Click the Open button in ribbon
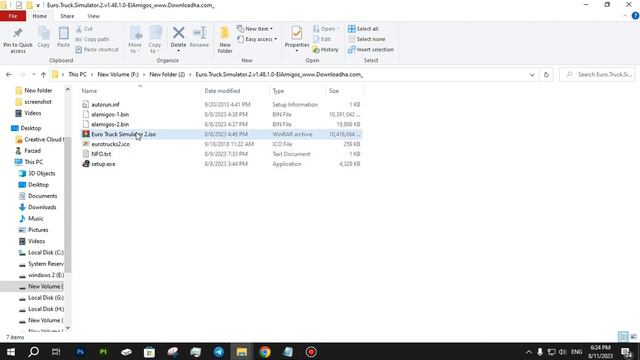Image resolution: width=640 pixels, height=360 pixels. (x=326, y=29)
